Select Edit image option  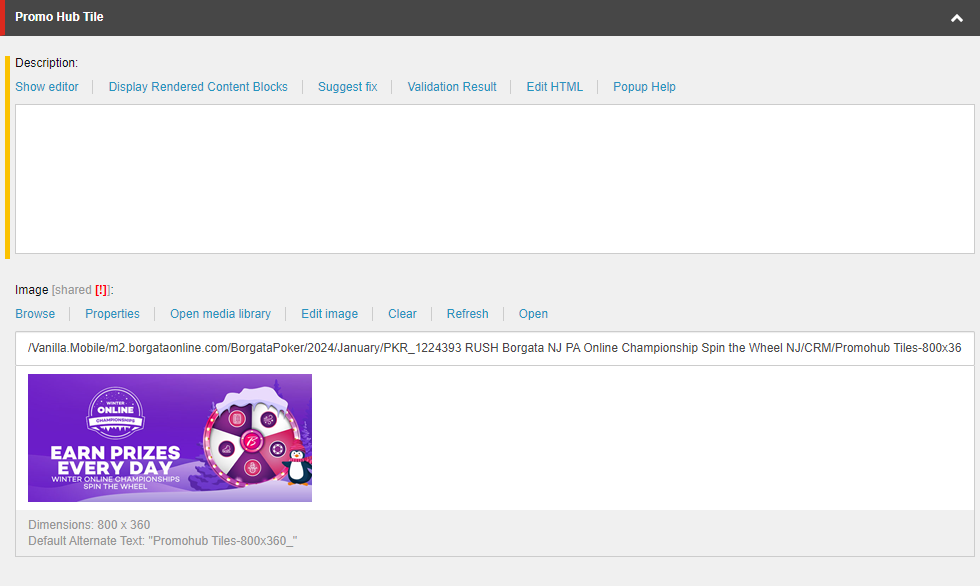[x=329, y=314]
